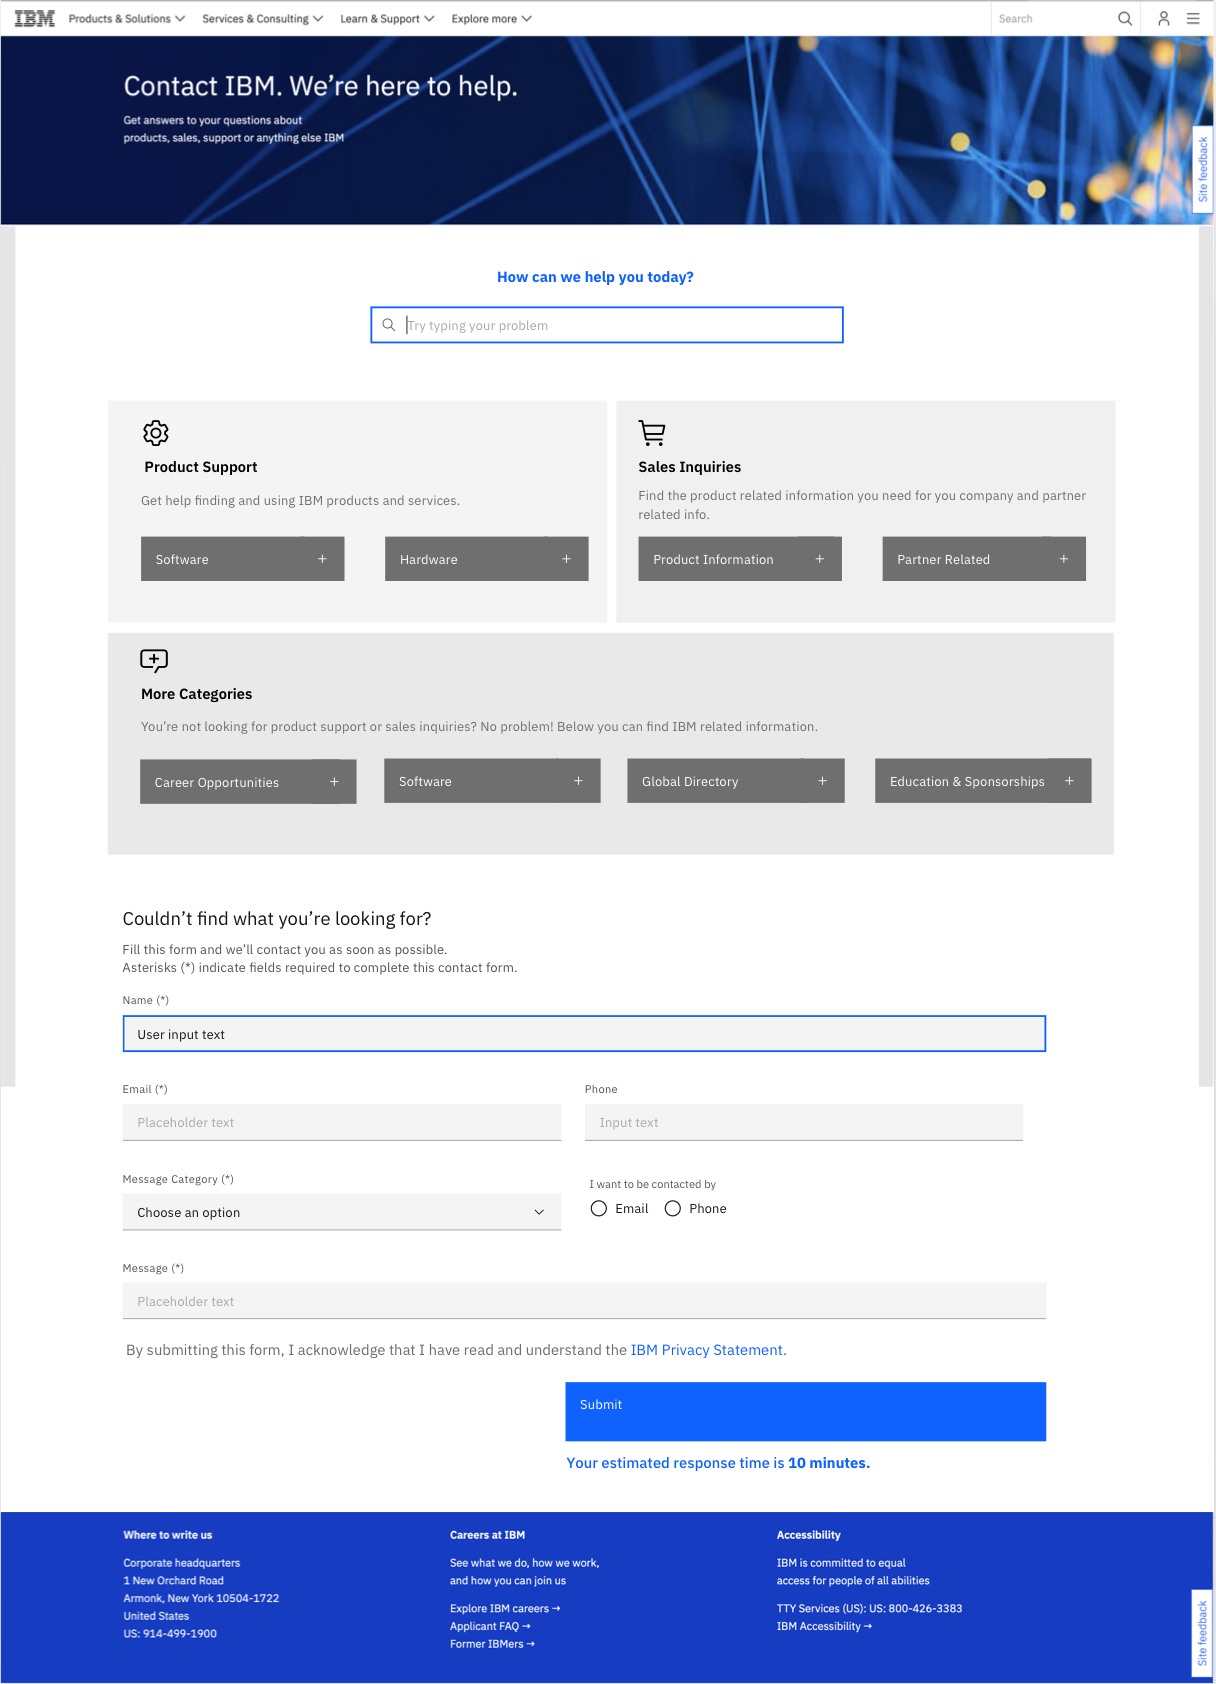Viewport: 1216px width, 1684px height.
Task: Open the bottom Site feedback tab
Action: click(x=1202, y=1633)
